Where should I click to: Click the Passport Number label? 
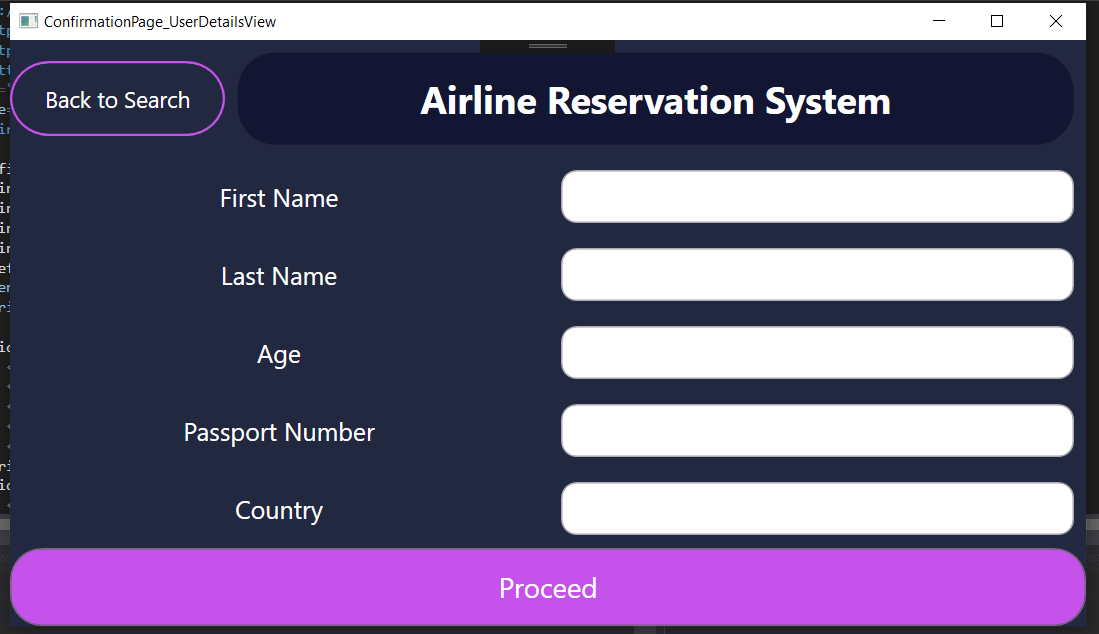point(278,432)
